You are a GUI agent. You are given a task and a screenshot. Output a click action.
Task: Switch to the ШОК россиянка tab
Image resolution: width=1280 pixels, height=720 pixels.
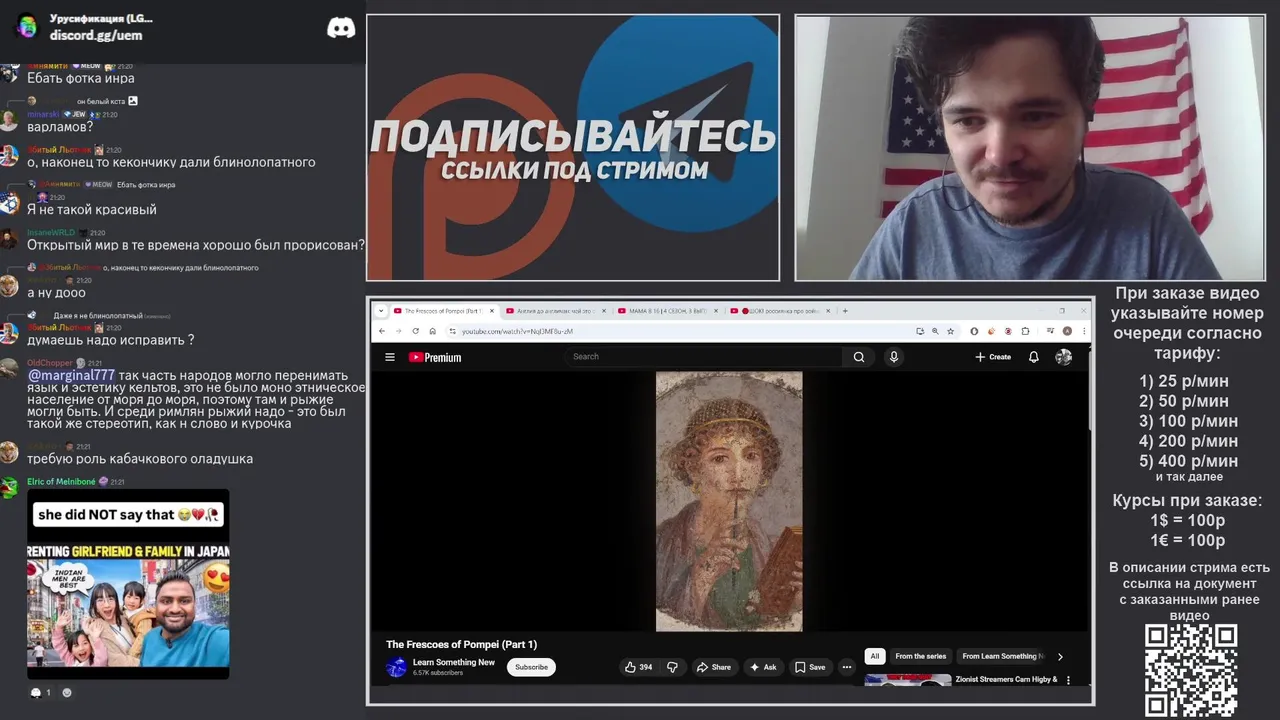click(x=780, y=311)
